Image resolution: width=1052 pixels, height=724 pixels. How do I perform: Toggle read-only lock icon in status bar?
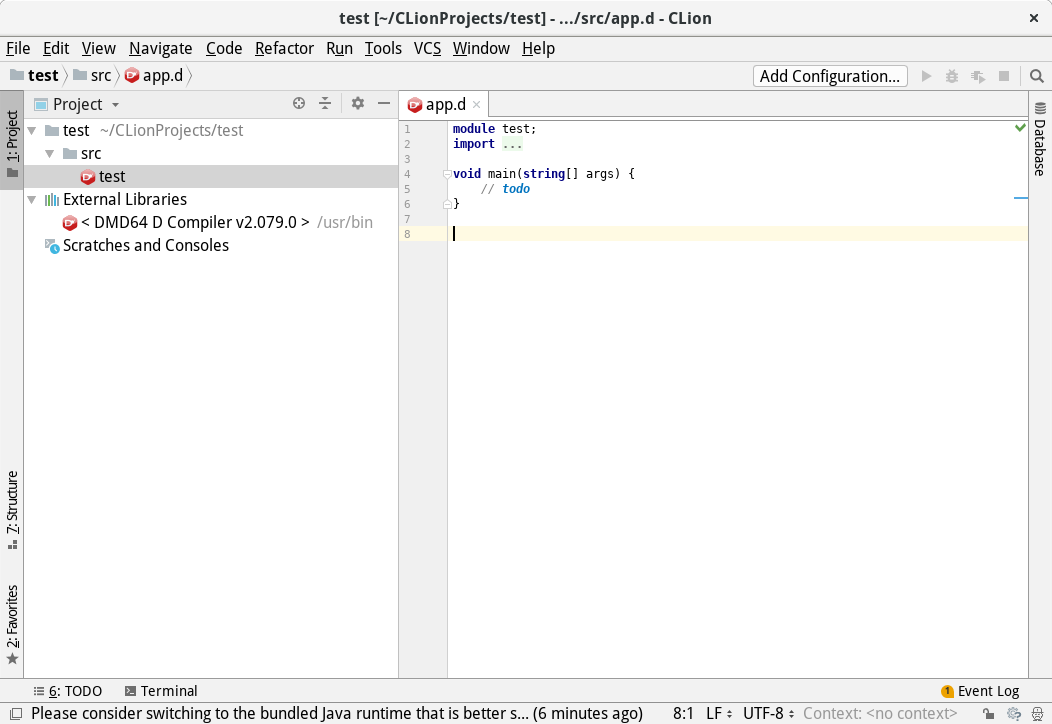coord(988,713)
